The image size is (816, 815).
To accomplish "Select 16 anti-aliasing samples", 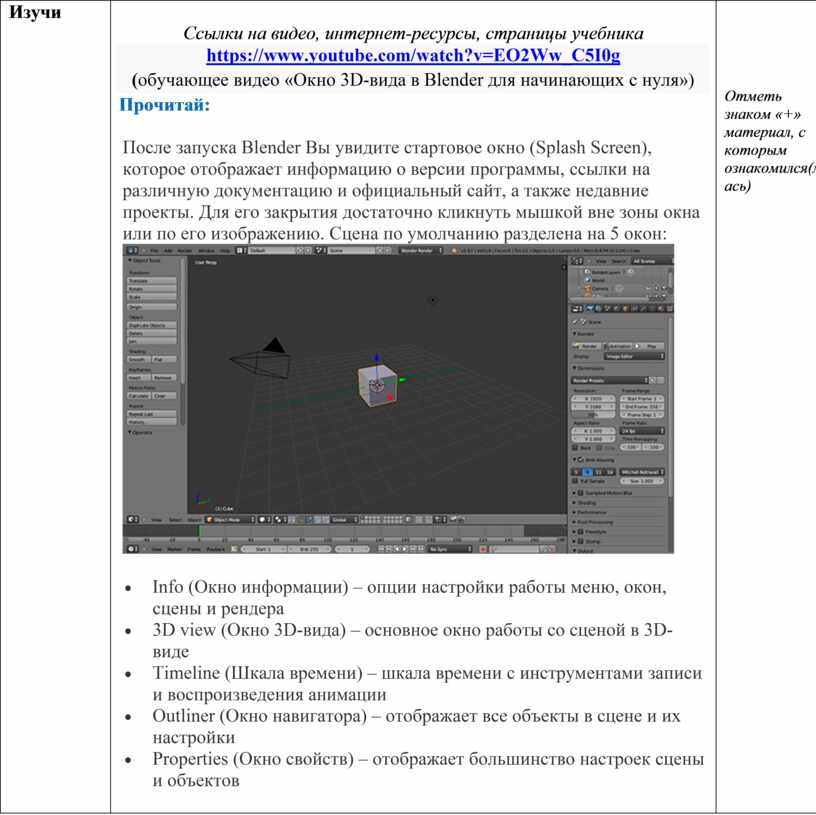I will (610, 472).
